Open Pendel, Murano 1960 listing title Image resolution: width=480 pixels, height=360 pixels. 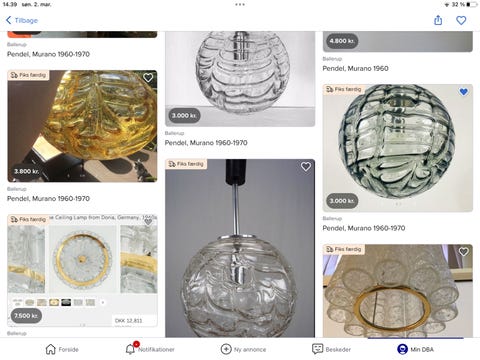pos(355,68)
